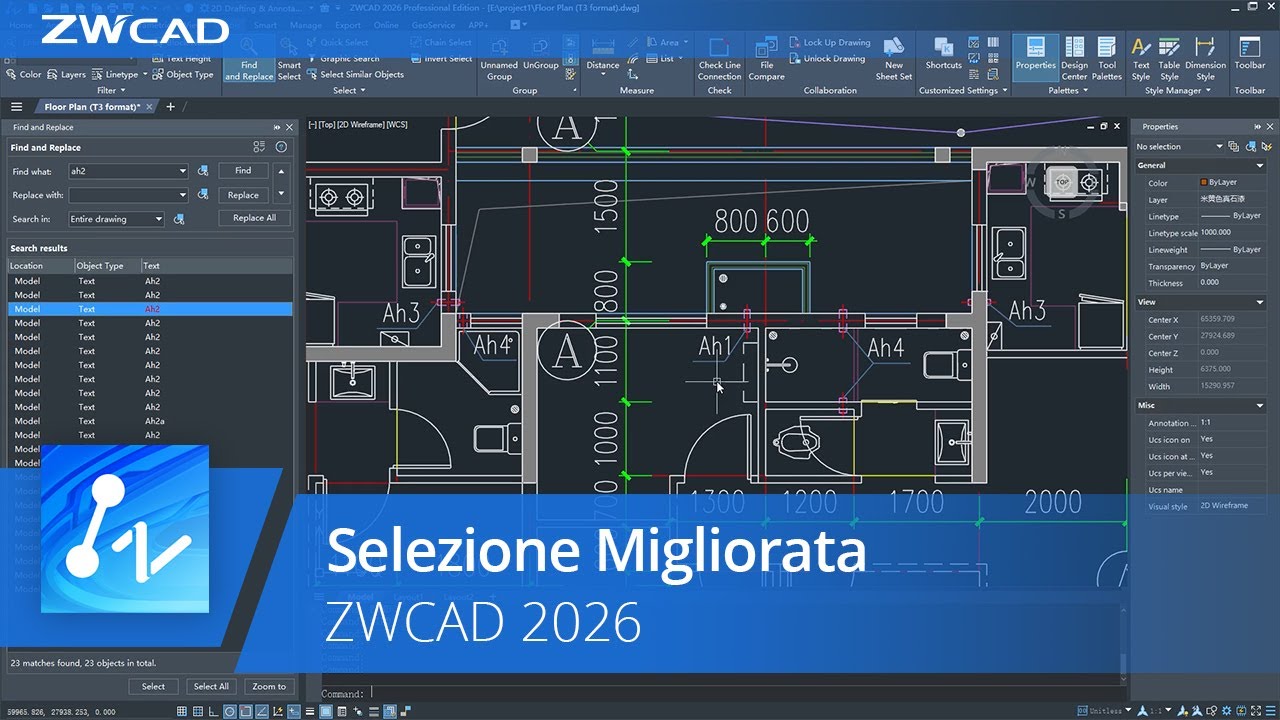Open Table Style manager
Screen dimensions: 1280x720
click(x=1169, y=59)
